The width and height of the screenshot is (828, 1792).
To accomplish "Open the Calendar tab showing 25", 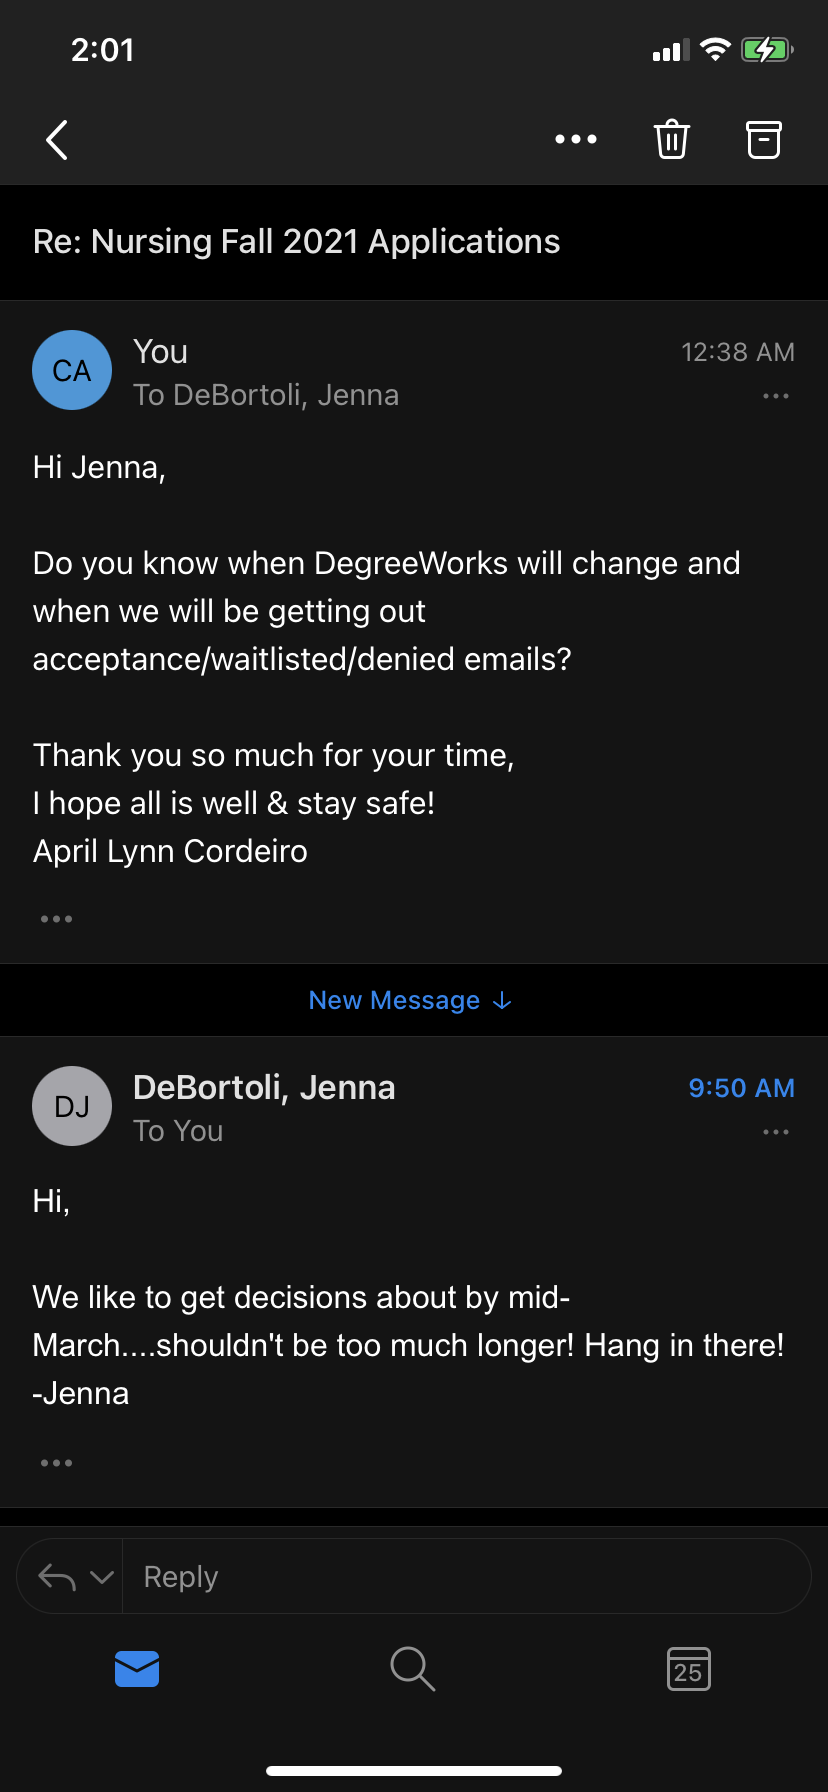I will (689, 1669).
